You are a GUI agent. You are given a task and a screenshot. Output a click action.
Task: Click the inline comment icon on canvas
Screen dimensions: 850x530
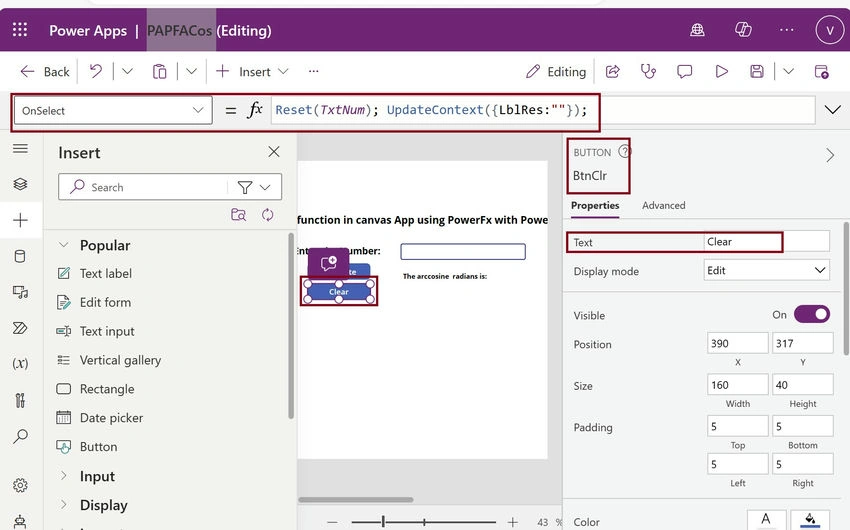pyautogui.click(x=329, y=263)
